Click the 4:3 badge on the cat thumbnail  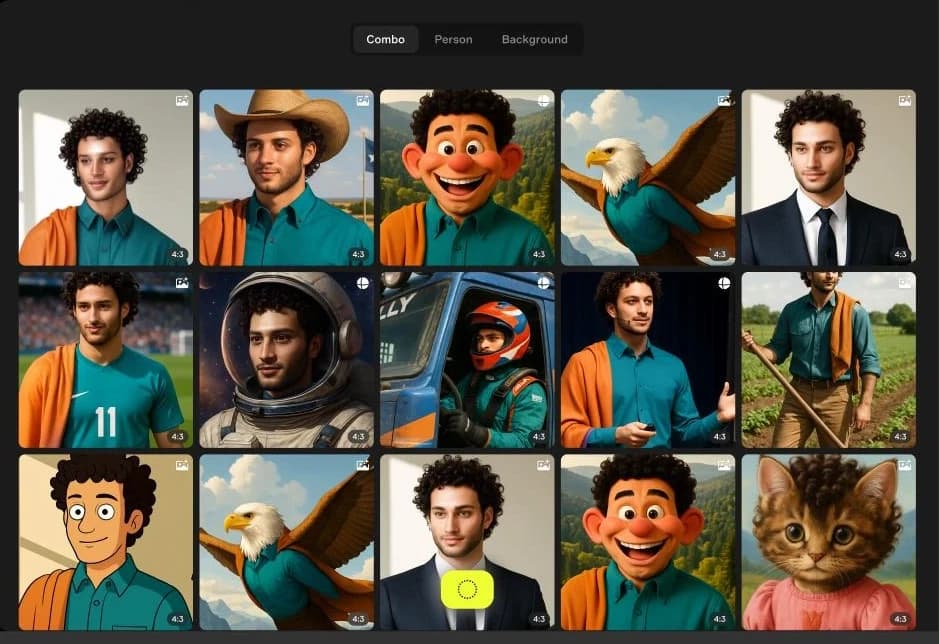(x=900, y=619)
